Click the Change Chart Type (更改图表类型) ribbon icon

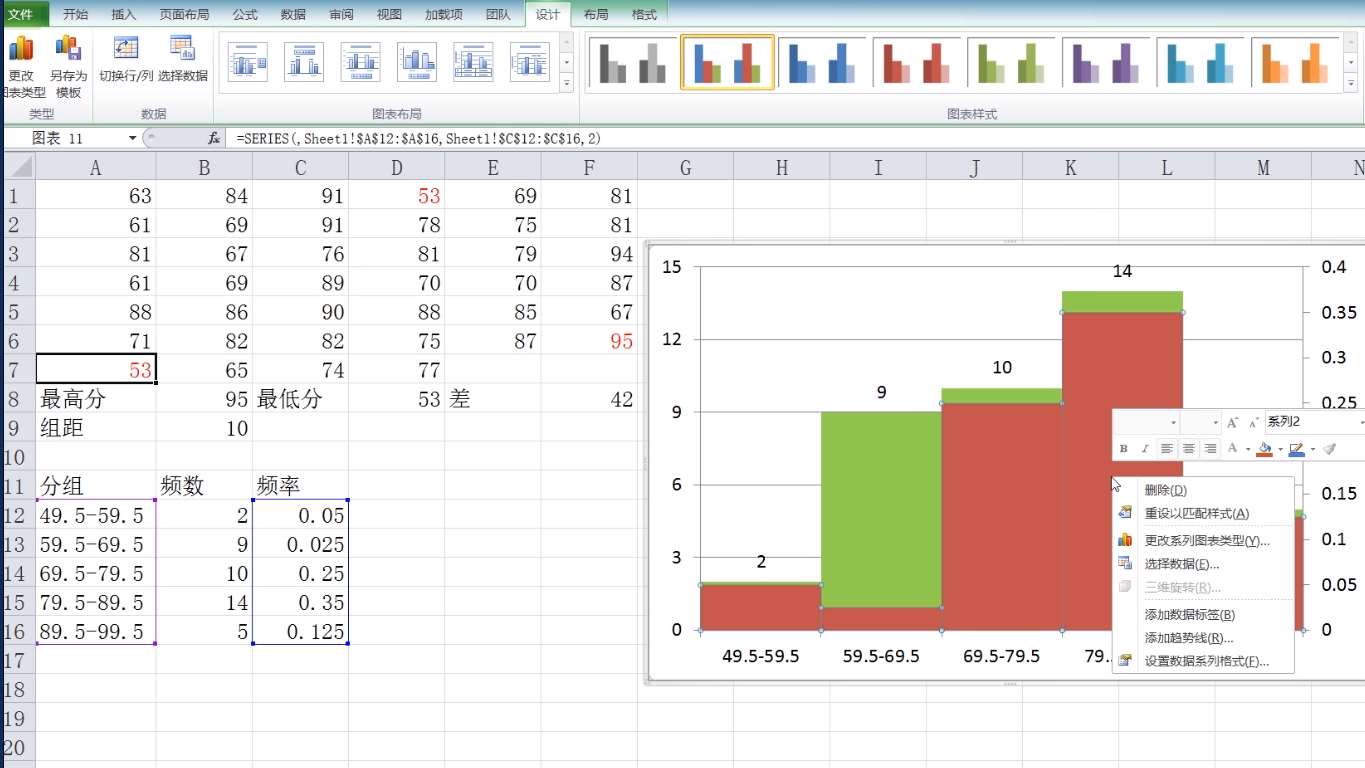tap(21, 62)
